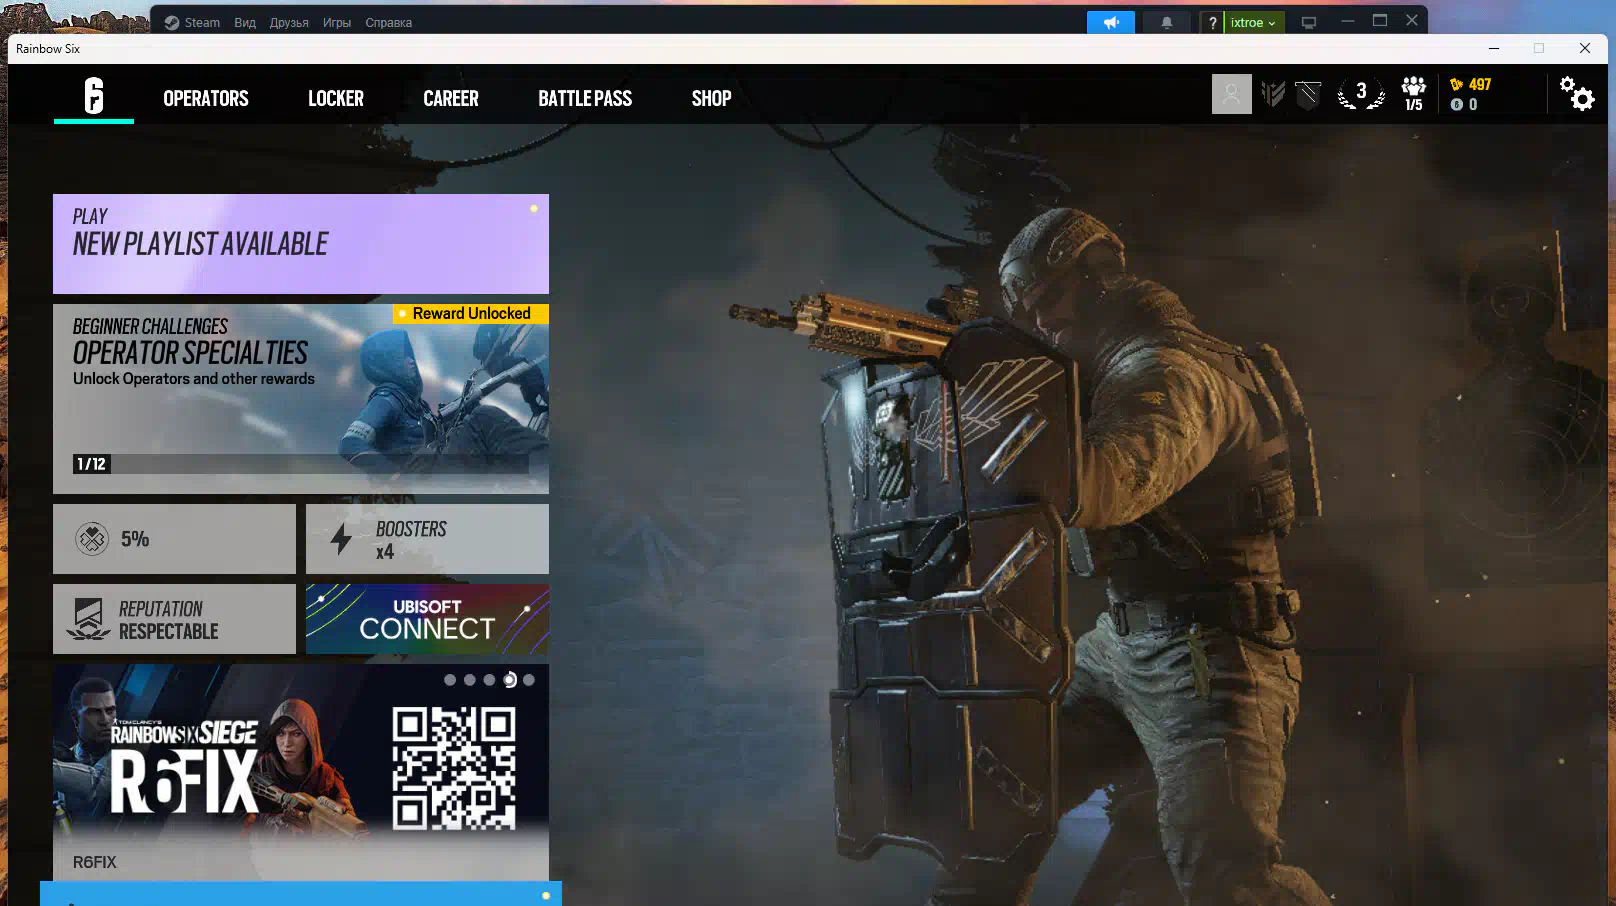Select the first carousel dot
Image resolution: width=1616 pixels, height=906 pixels.
pyautogui.click(x=450, y=680)
